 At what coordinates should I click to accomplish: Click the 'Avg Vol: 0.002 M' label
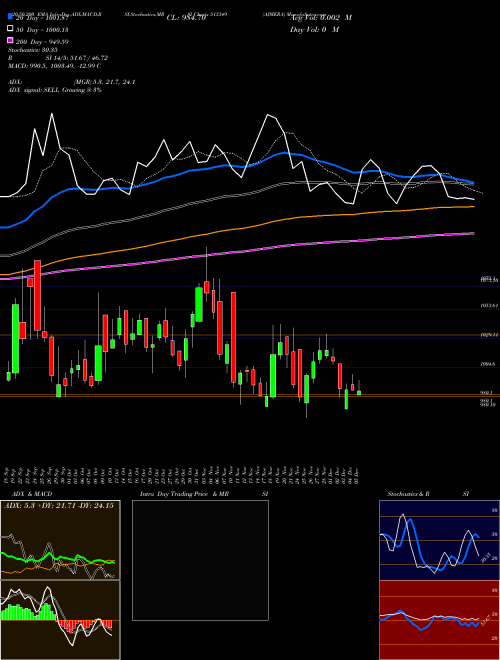tap(321, 18)
